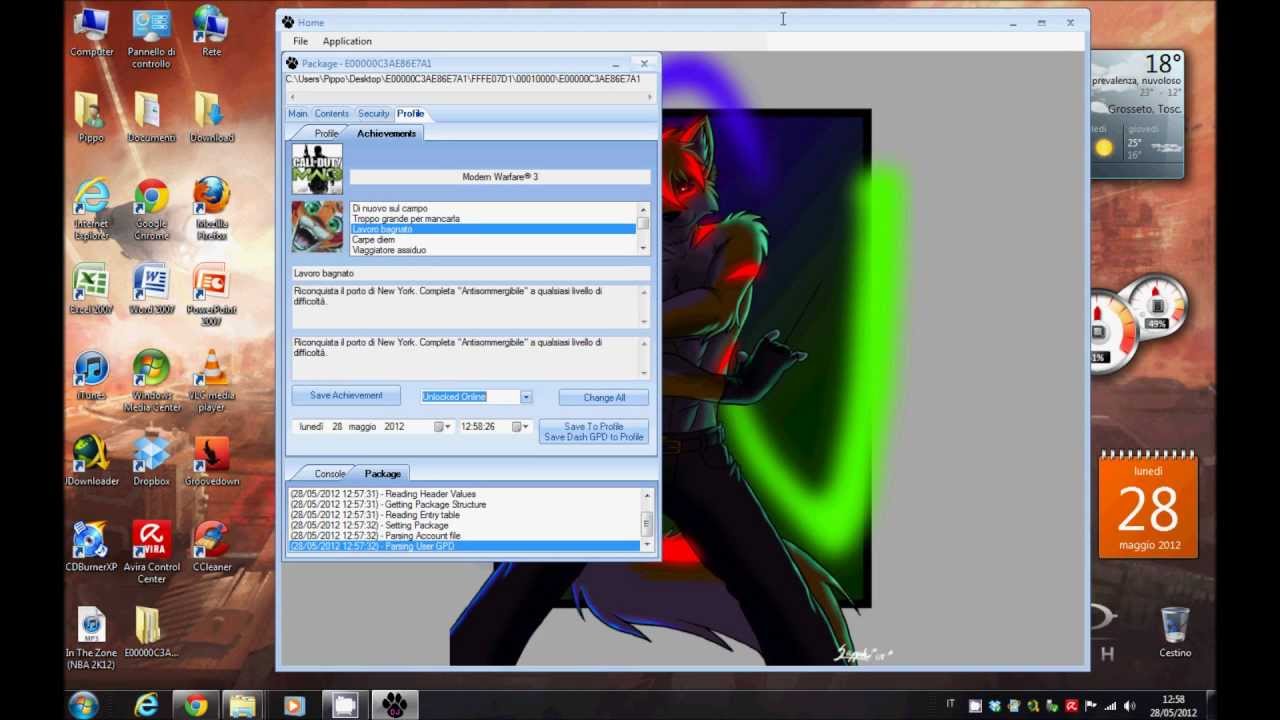Click the achievement list scrollbar down arrow
This screenshot has height=720, width=1280.
point(643,248)
